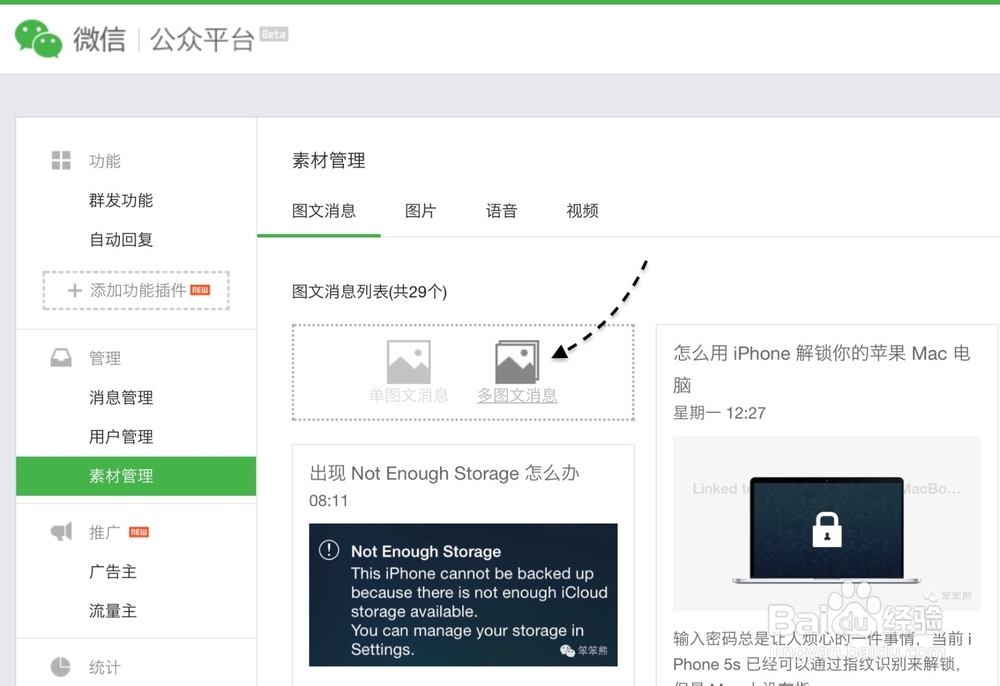This screenshot has width=1000, height=686.
Task: Click 08:11 timestamp
Action: pyautogui.click(x=328, y=500)
